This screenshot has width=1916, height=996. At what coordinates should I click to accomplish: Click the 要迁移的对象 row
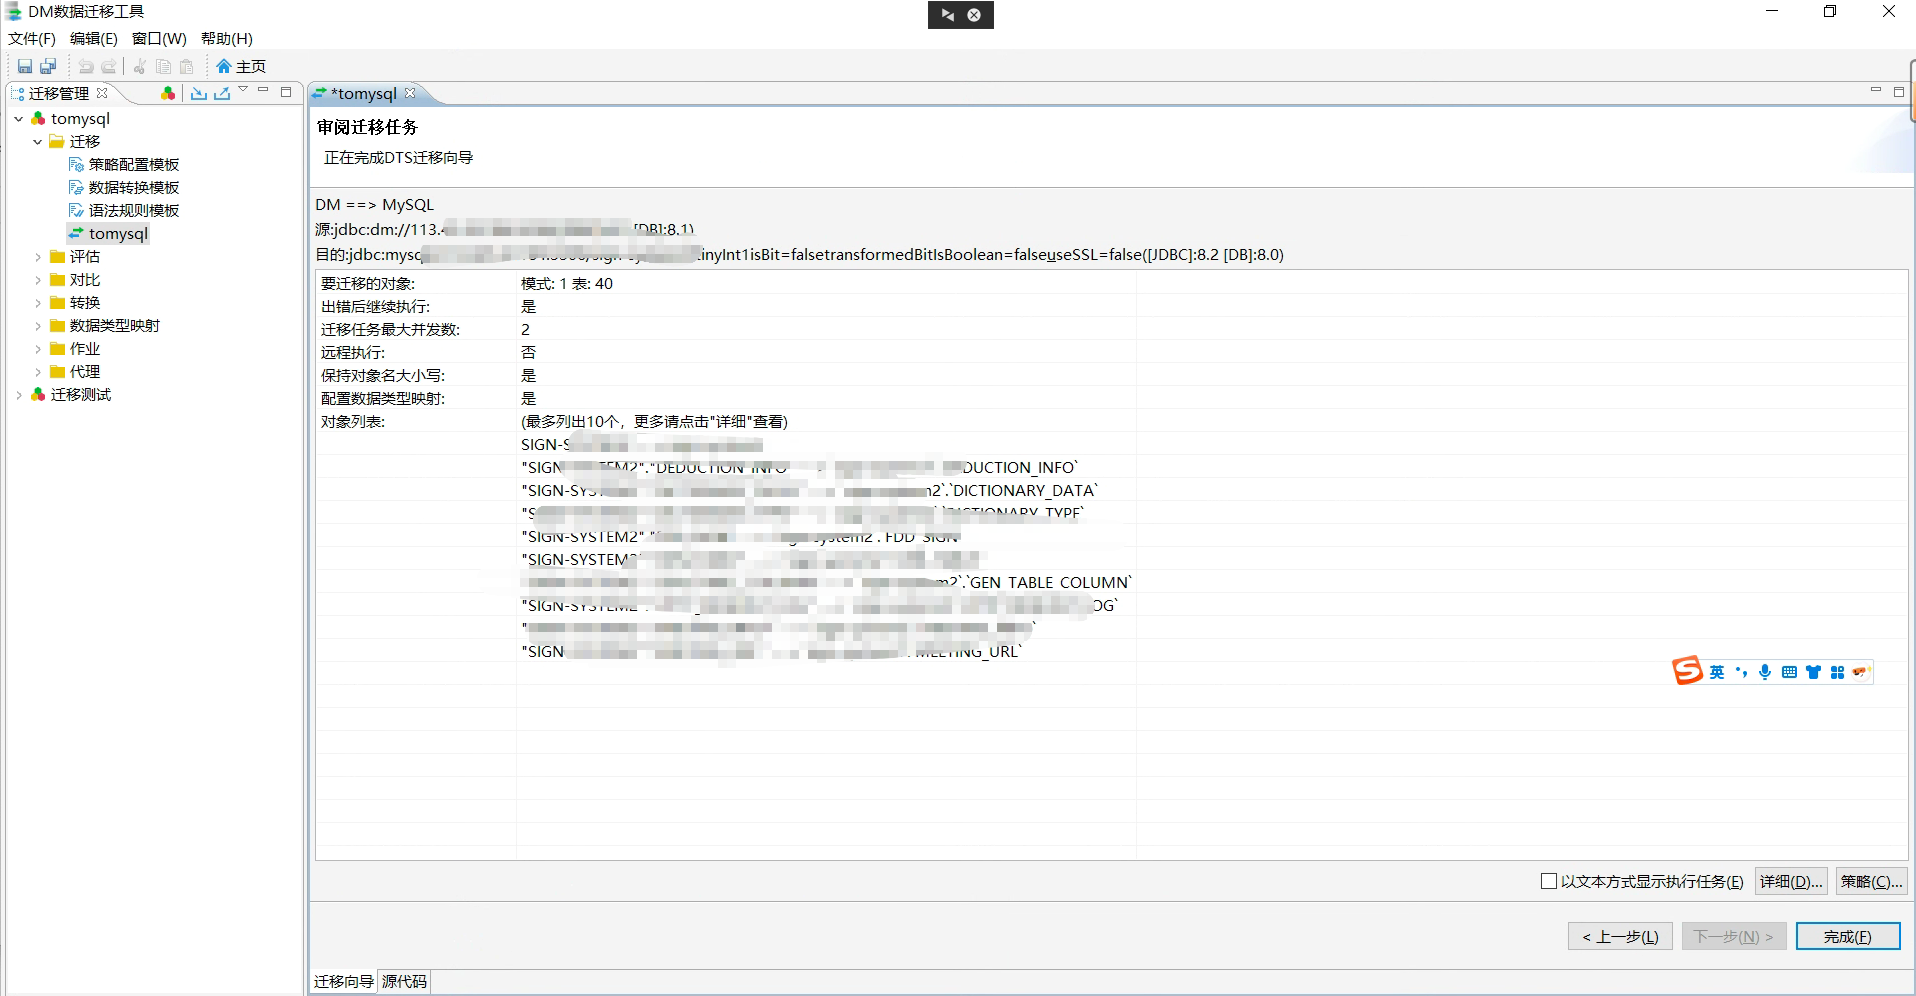(1111, 284)
